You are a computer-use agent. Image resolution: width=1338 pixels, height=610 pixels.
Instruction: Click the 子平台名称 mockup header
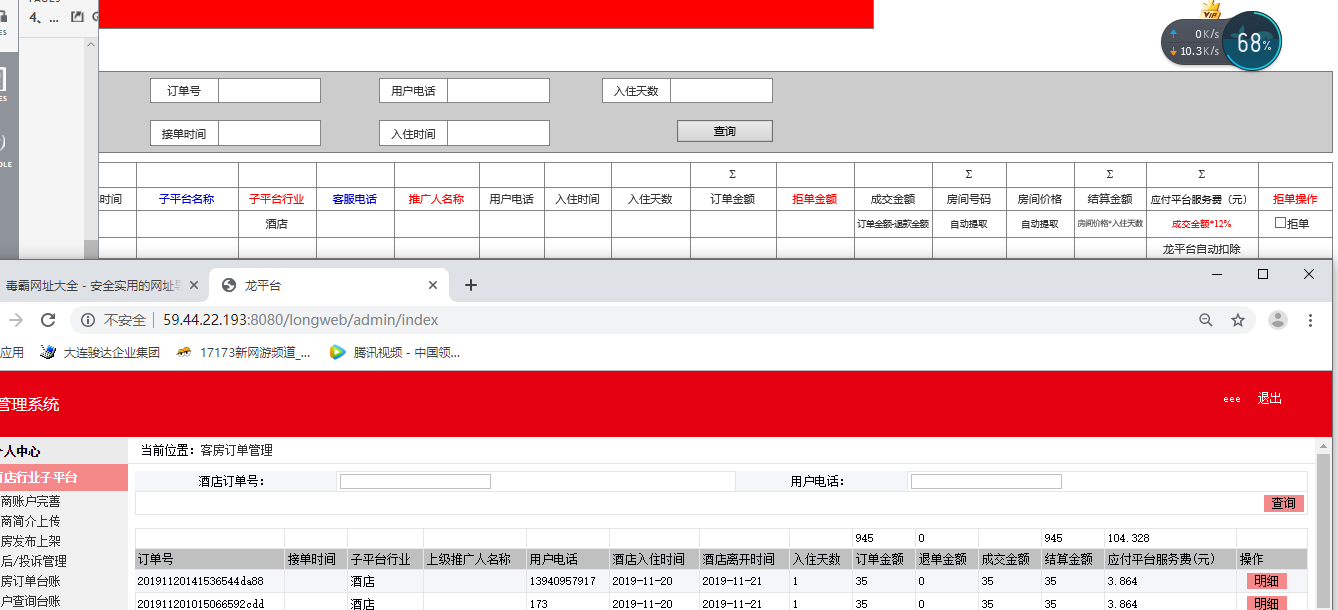(186, 199)
